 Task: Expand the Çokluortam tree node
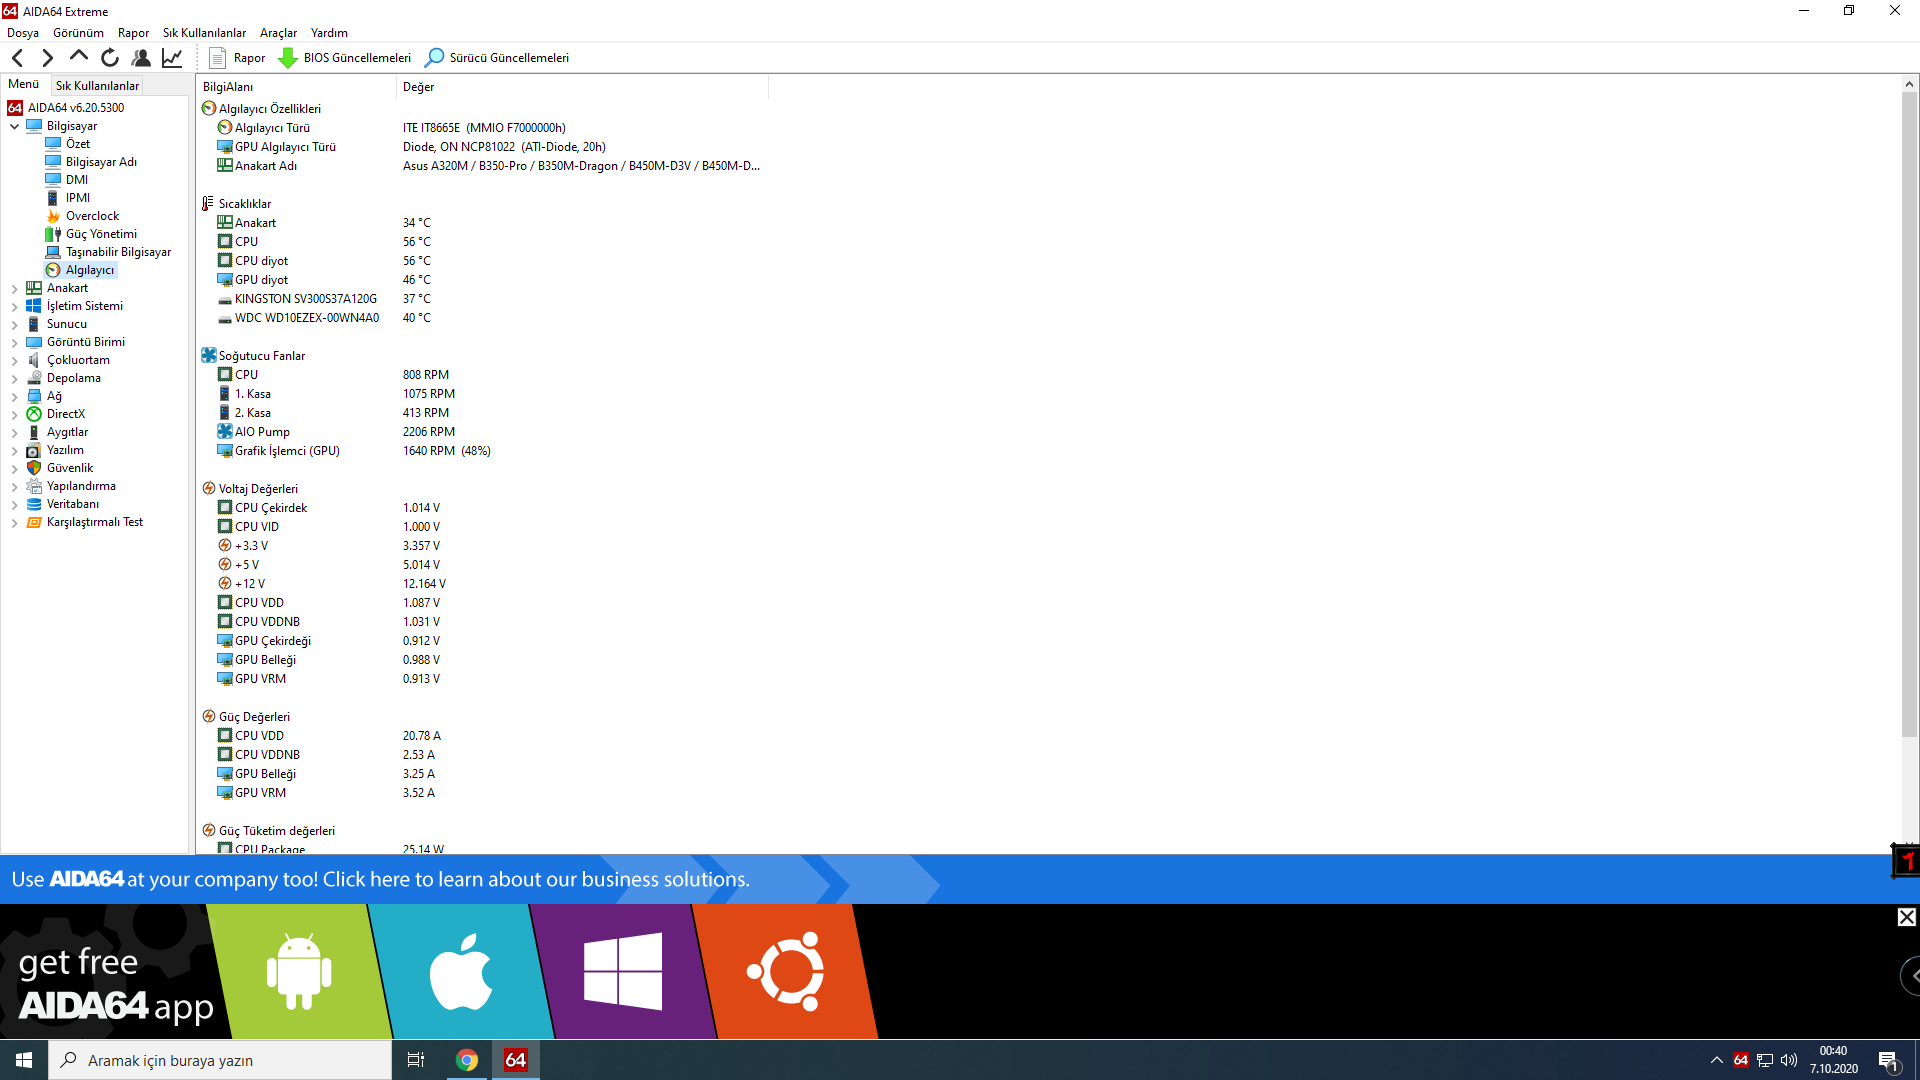tap(15, 361)
